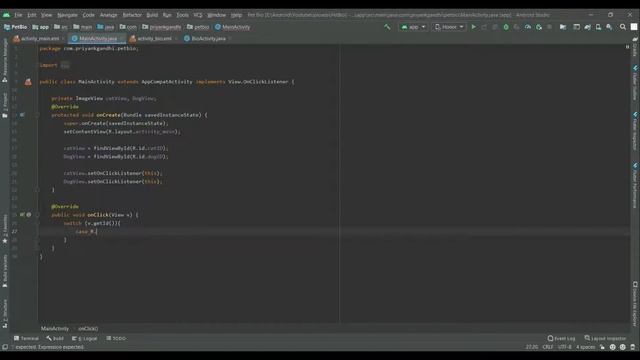Viewport: 640px width, 360px height.
Task: Click the override gutter marker beside onCreate
Action: click(22, 115)
